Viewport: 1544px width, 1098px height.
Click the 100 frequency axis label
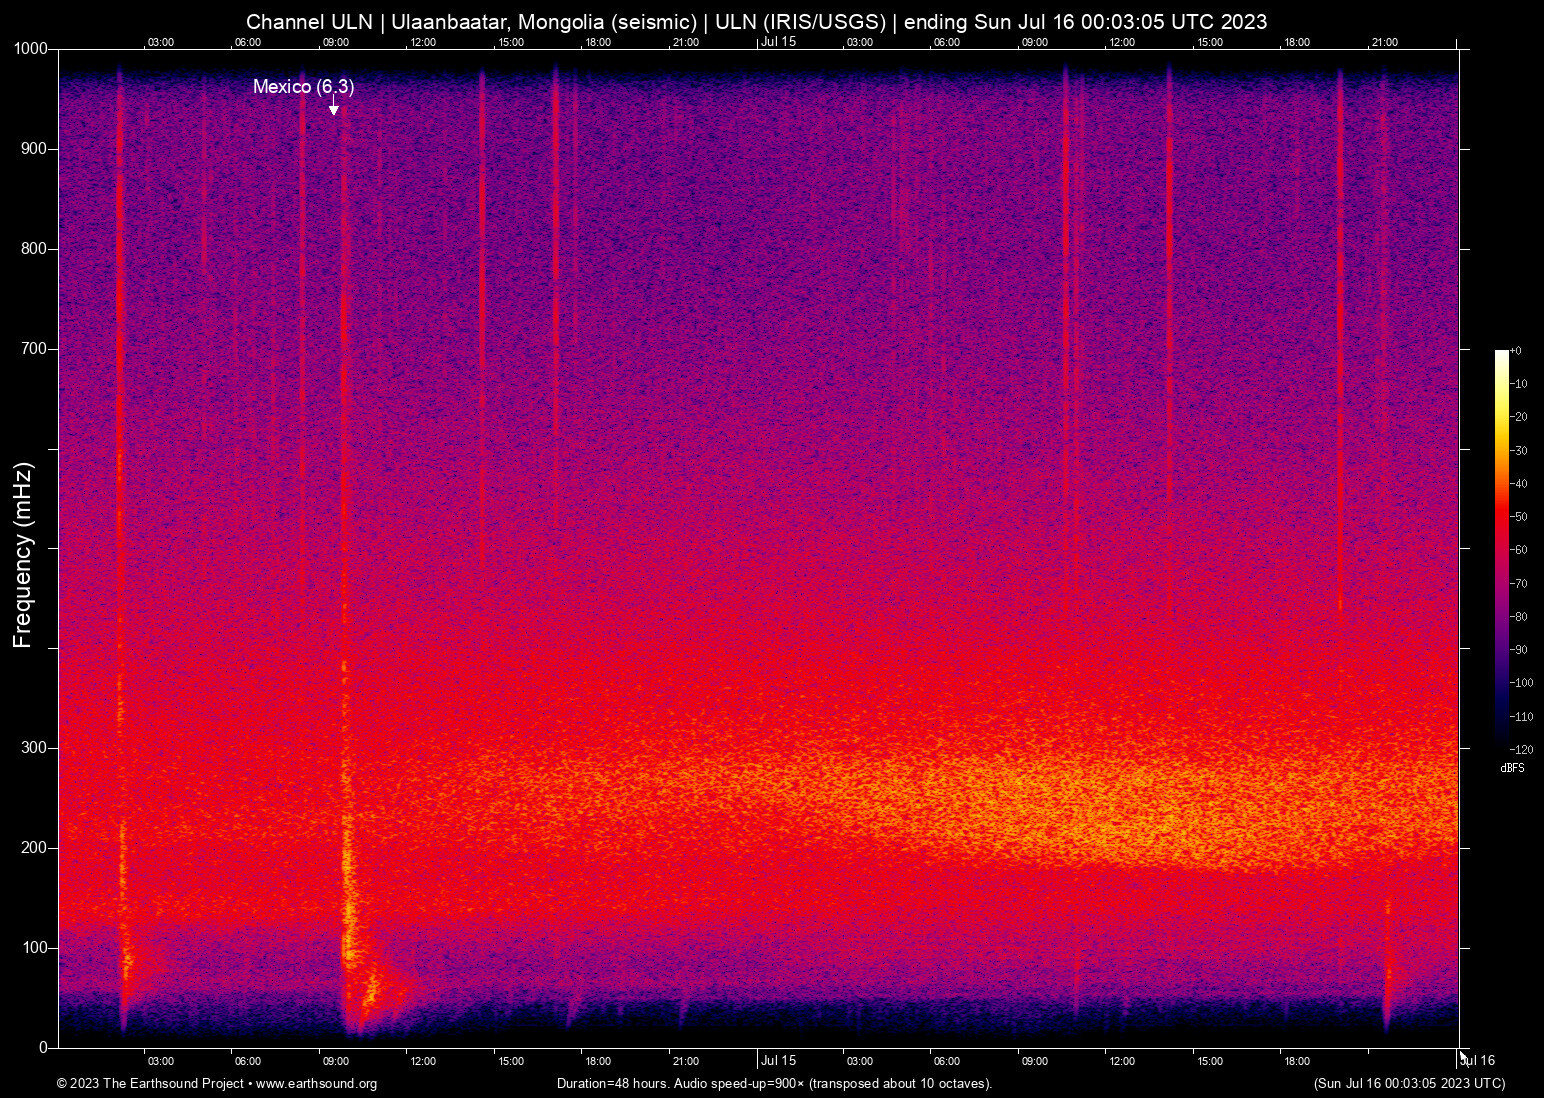point(34,948)
